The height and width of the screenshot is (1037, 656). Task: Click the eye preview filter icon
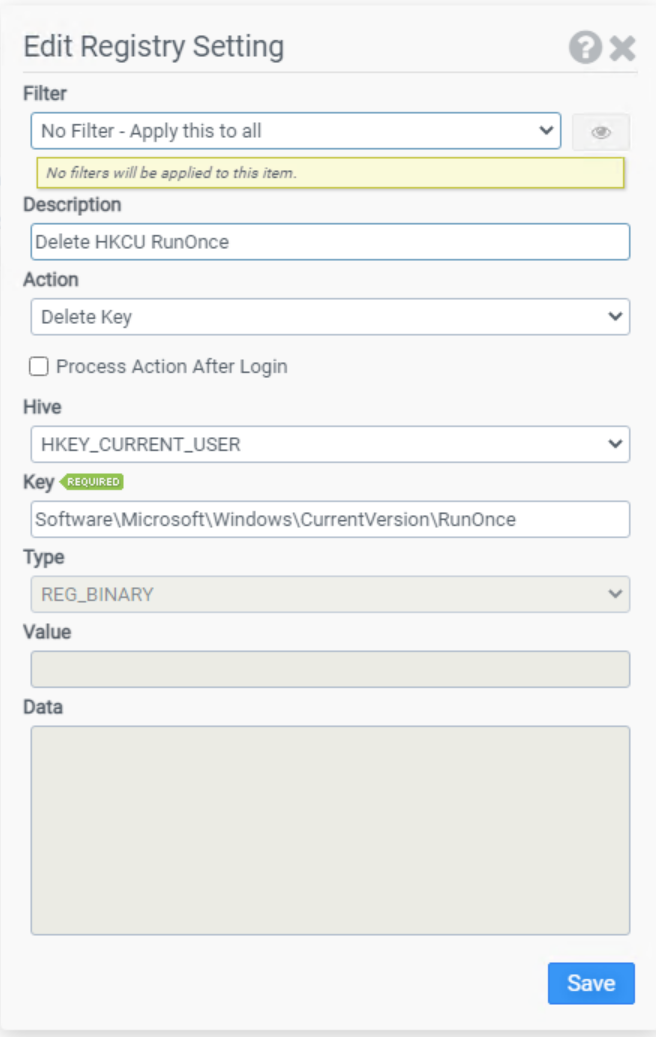point(600,132)
